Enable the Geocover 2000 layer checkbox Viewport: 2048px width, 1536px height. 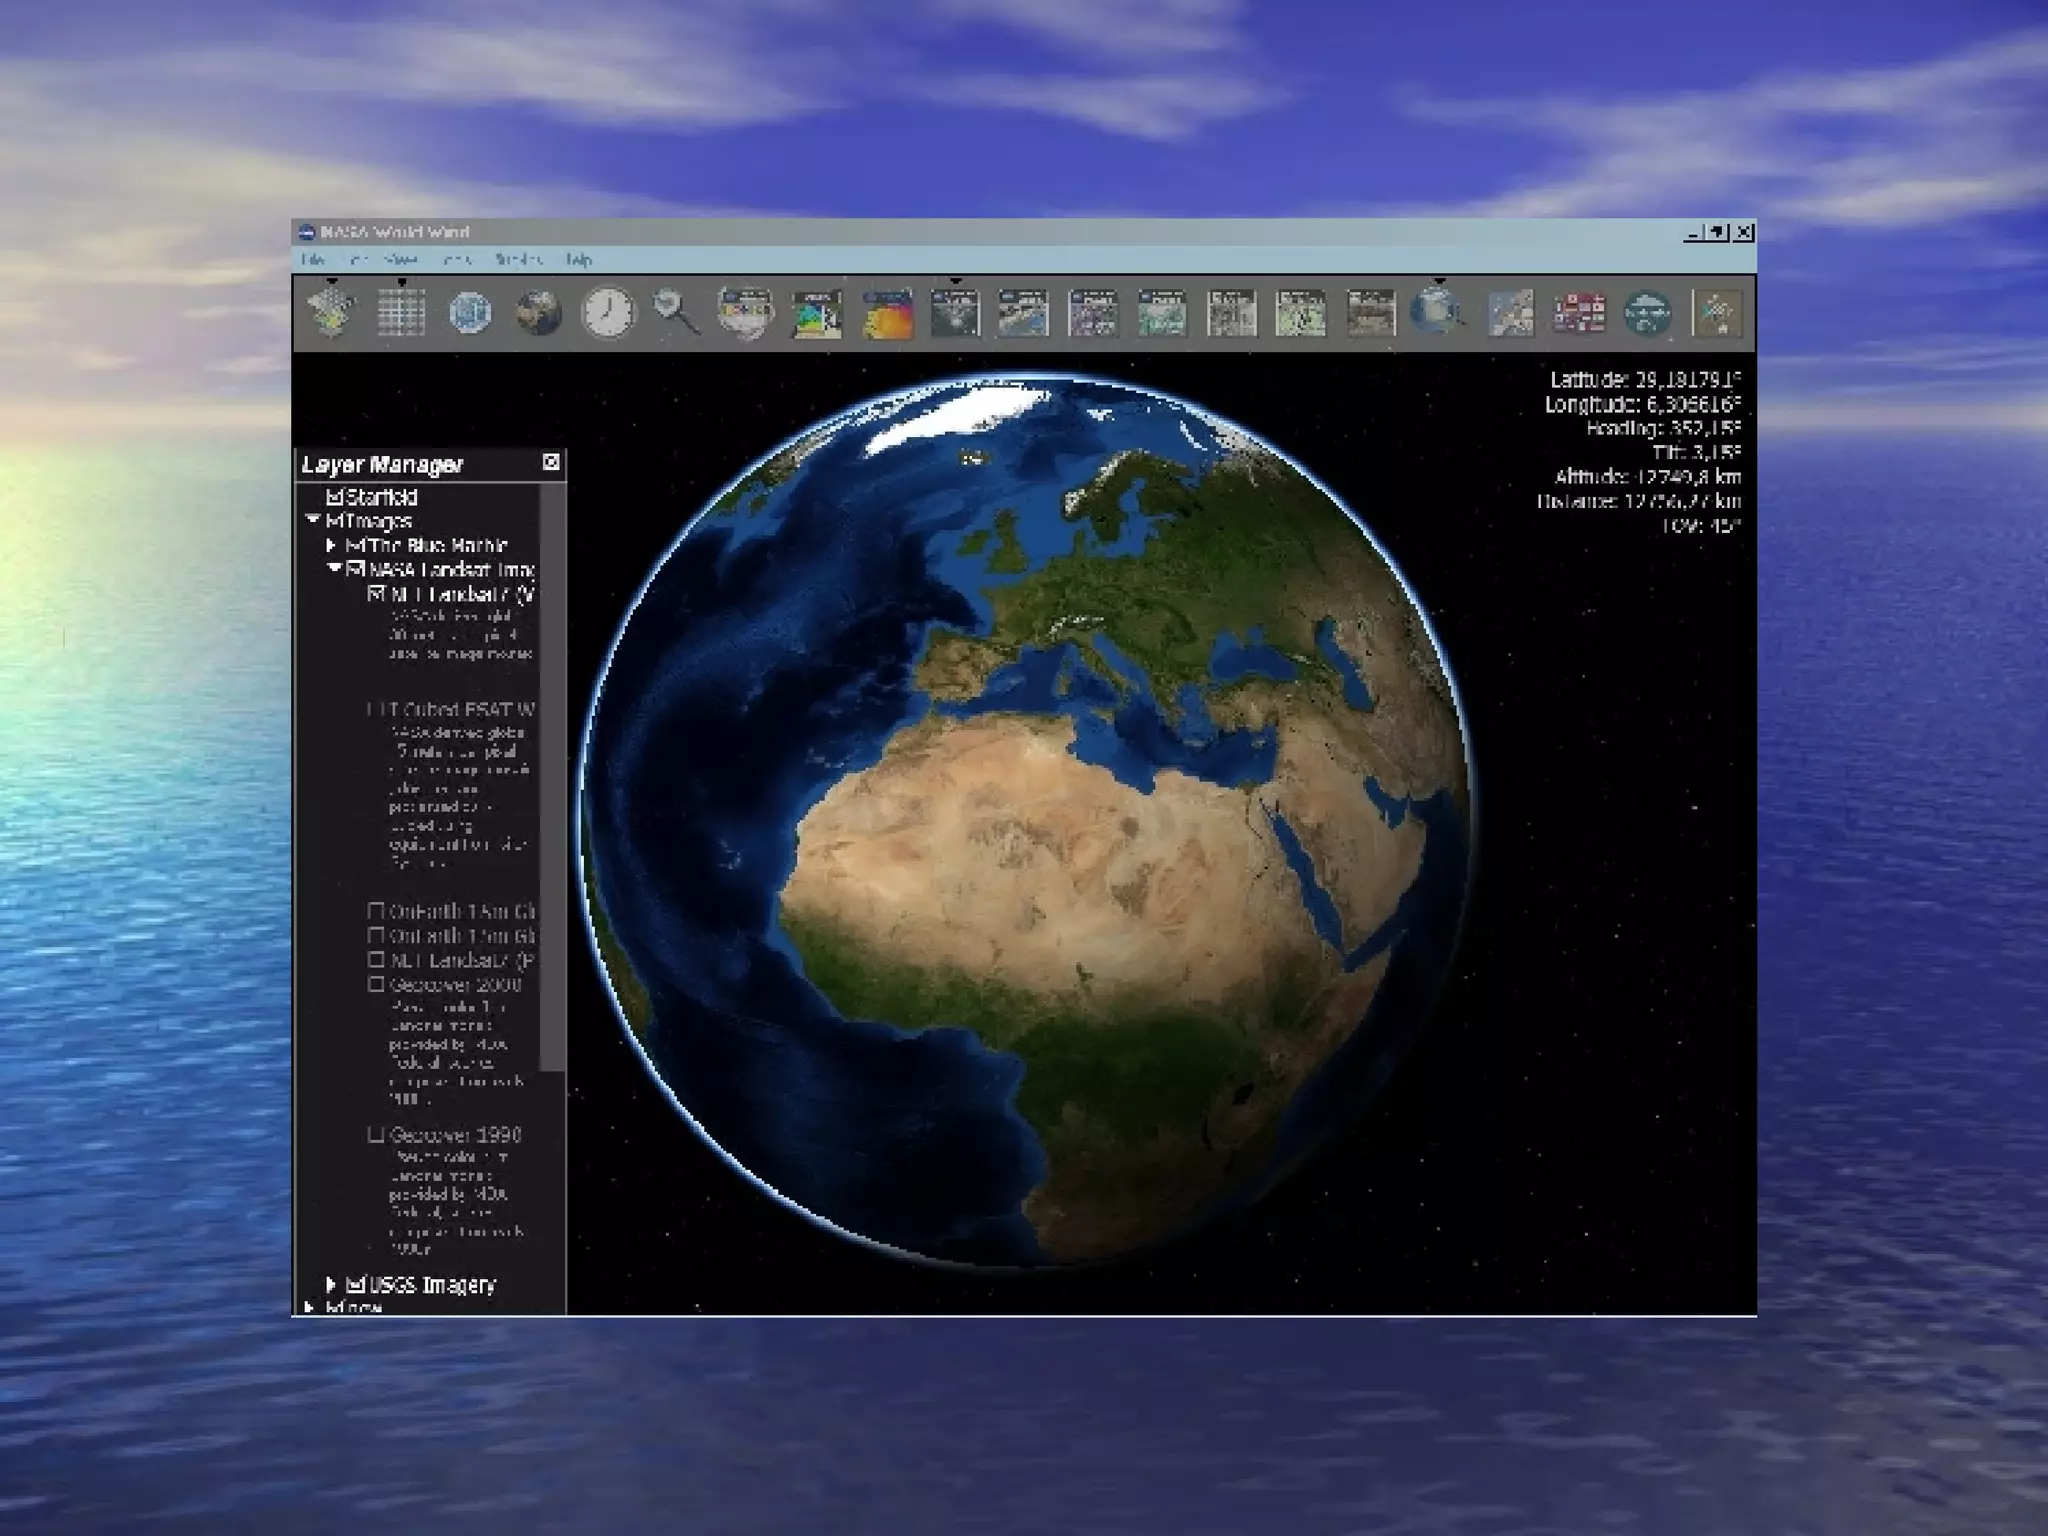tap(376, 984)
